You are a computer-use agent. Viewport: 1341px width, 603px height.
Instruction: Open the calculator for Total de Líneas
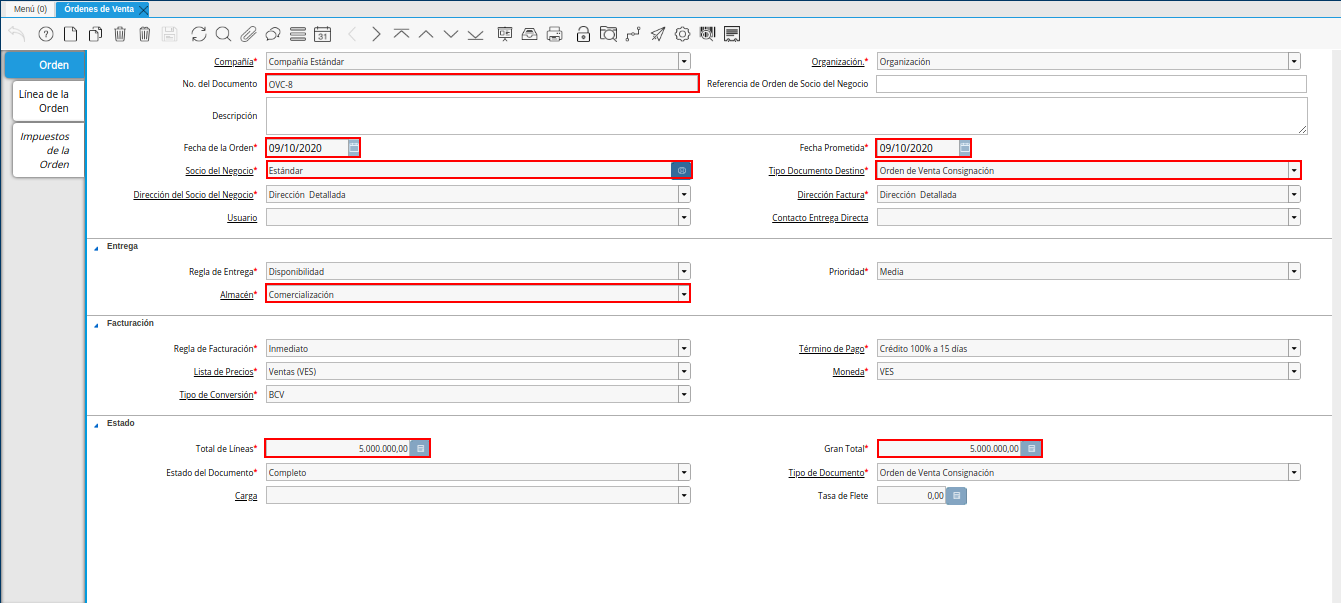click(x=421, y=449)
